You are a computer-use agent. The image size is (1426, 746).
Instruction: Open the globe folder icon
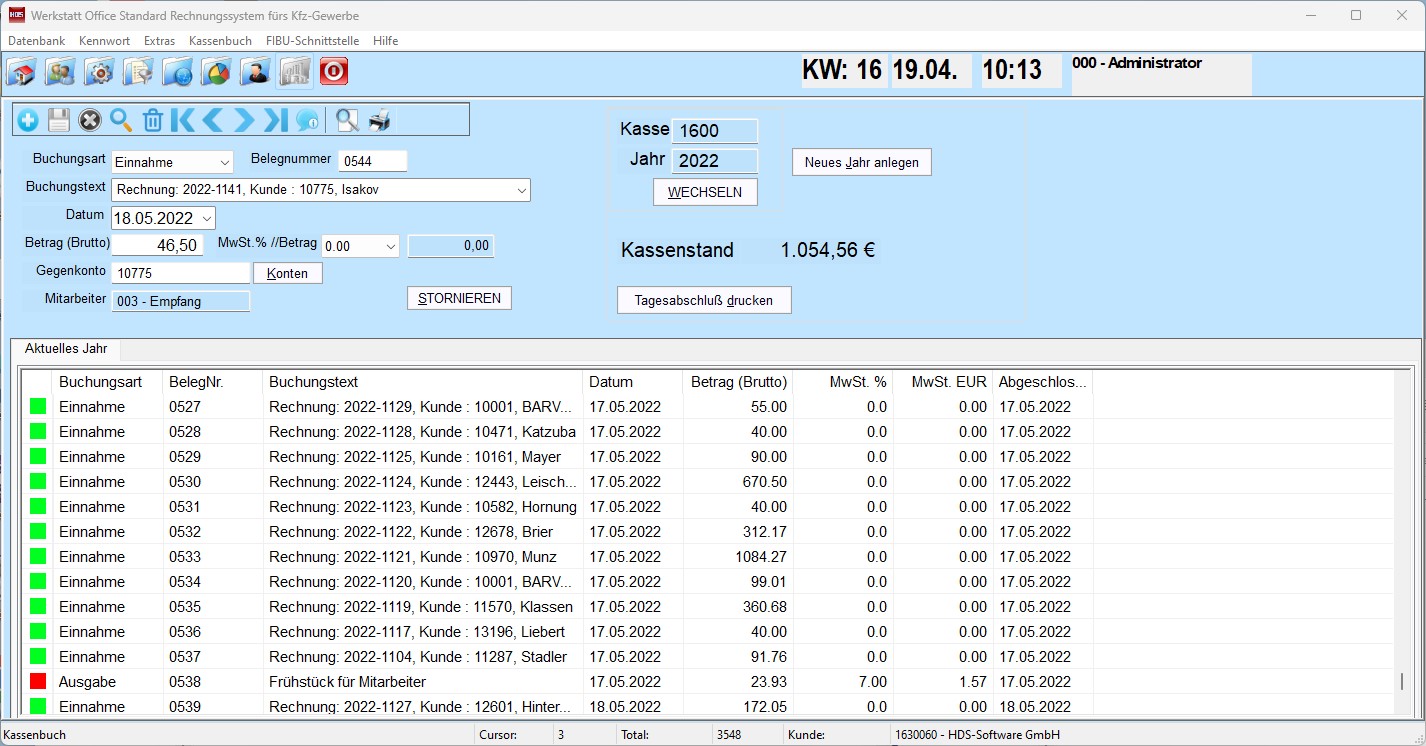pos(177,72)
